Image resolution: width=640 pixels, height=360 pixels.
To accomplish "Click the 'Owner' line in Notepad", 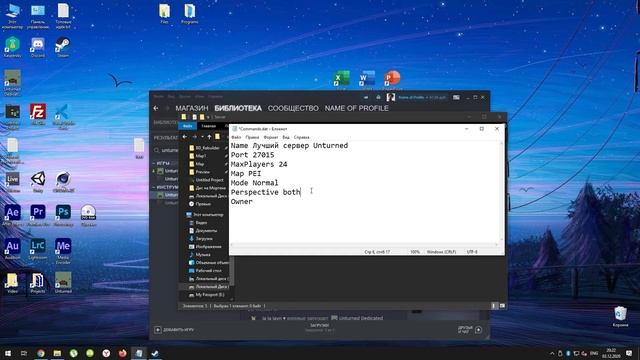I will pyautogui.click(x=242, y=202).
